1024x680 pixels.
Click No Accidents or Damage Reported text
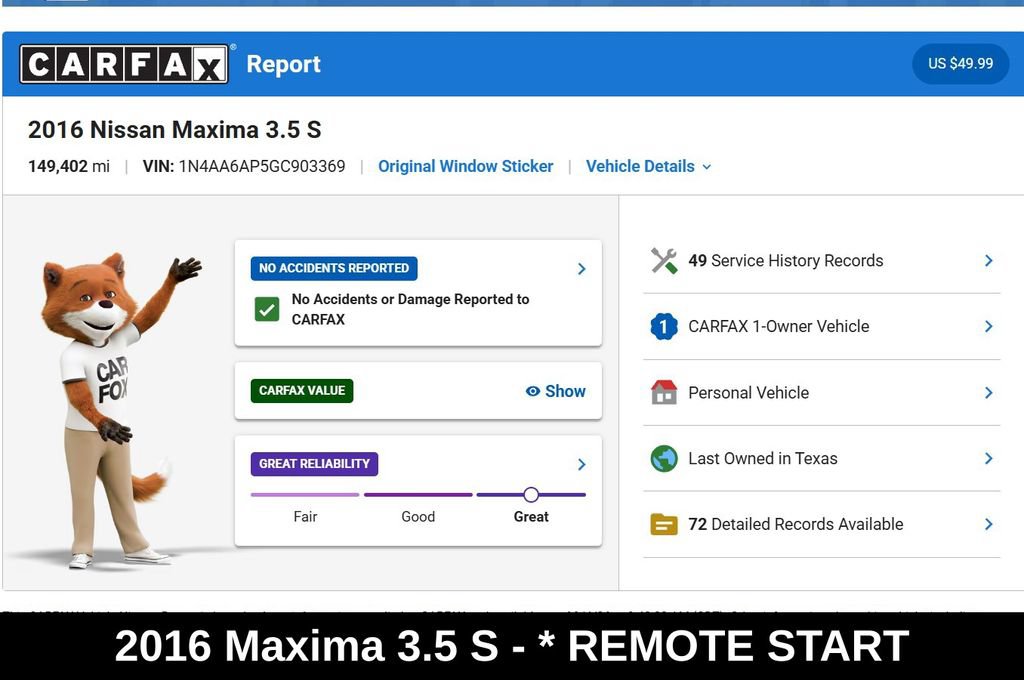coord(410,309)
